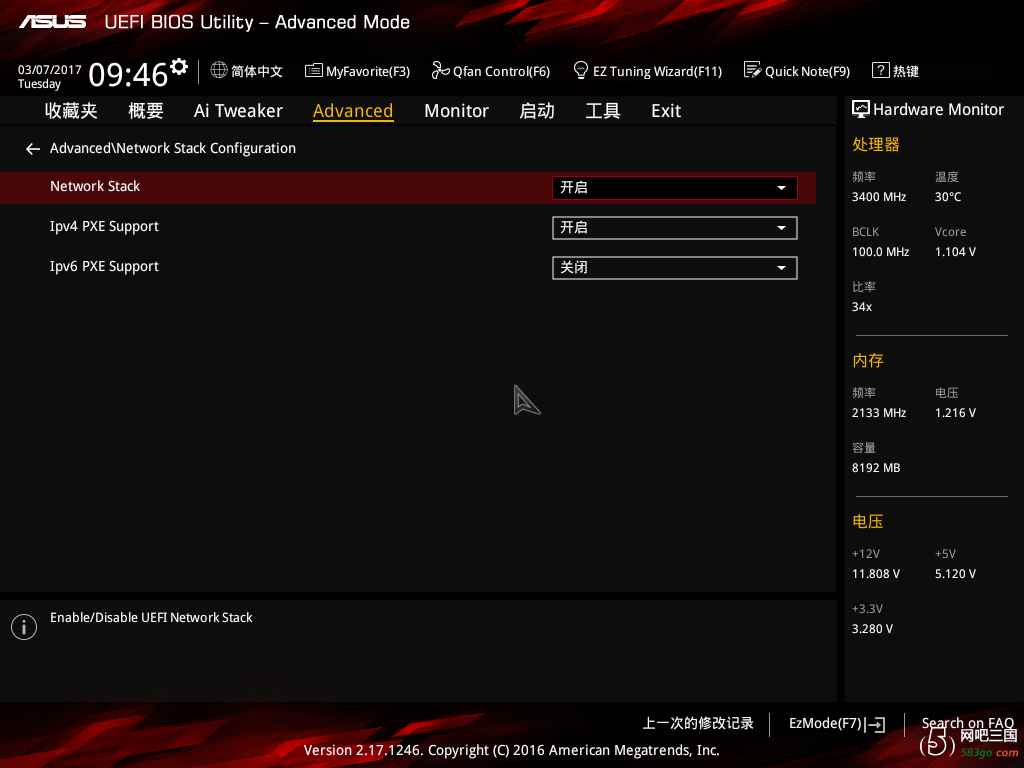Click the 1.216 V memory voltage value
The height and width of the screenshot is (768, 1024).
click(955, 413)
